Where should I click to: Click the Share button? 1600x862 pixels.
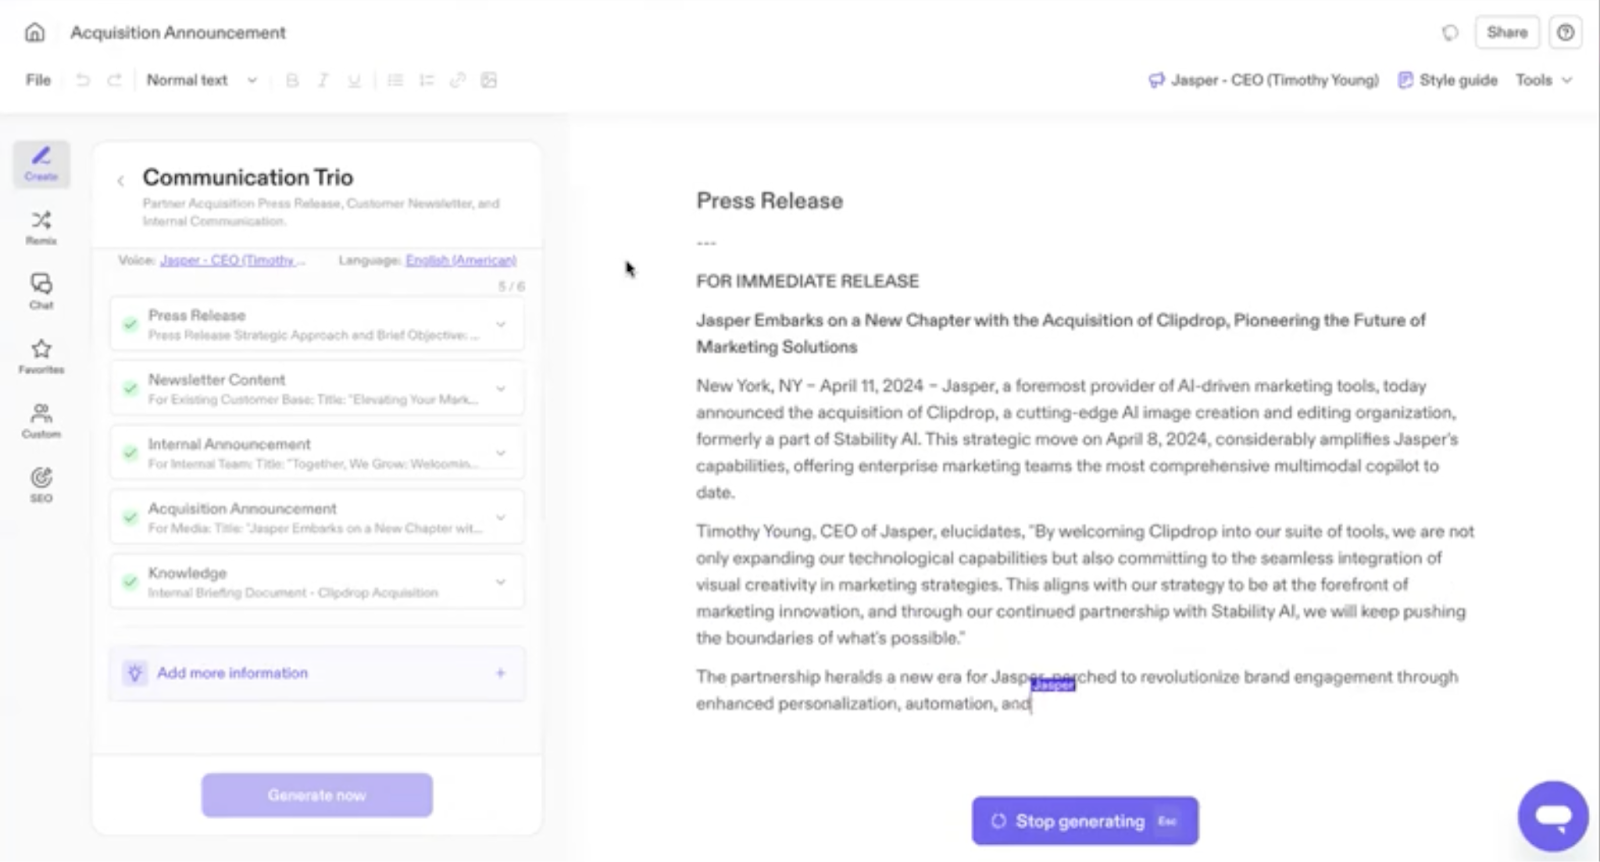(x=1507, y=32)
